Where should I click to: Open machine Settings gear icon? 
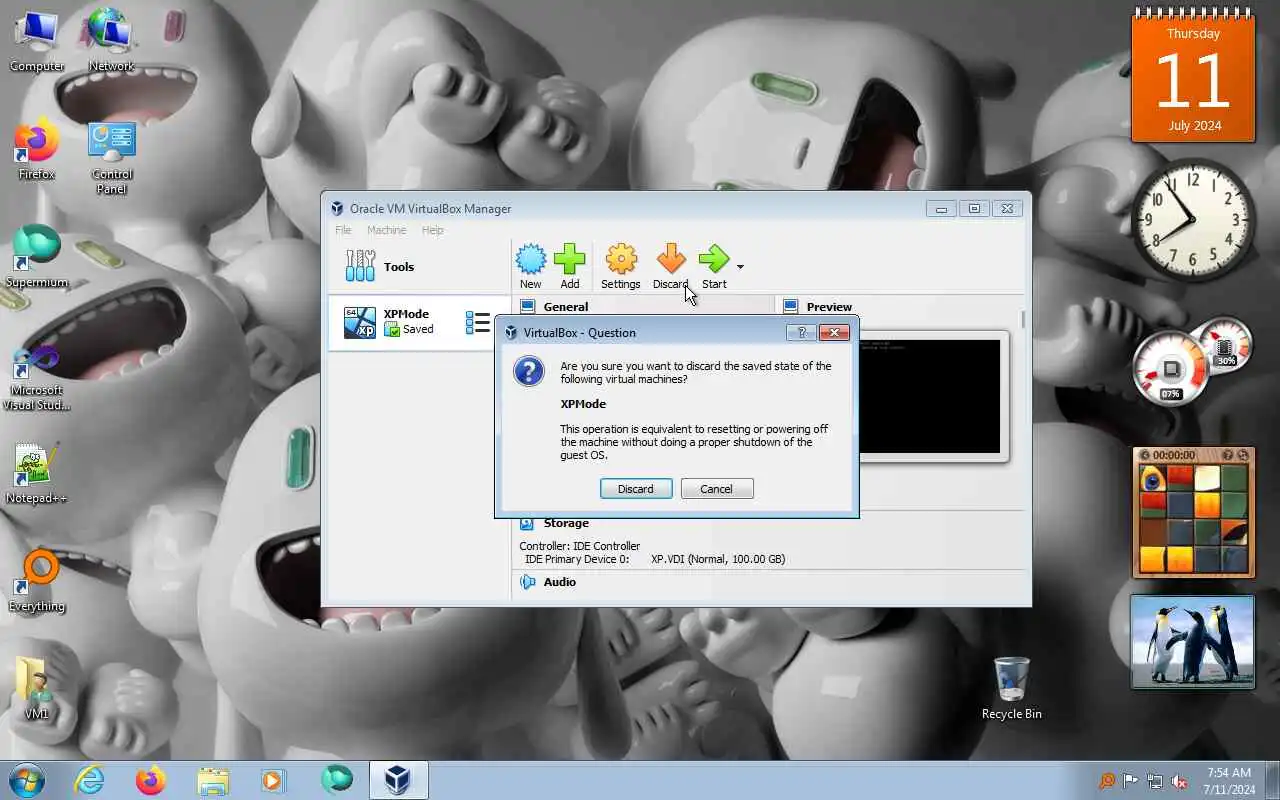tap(621, 259)
